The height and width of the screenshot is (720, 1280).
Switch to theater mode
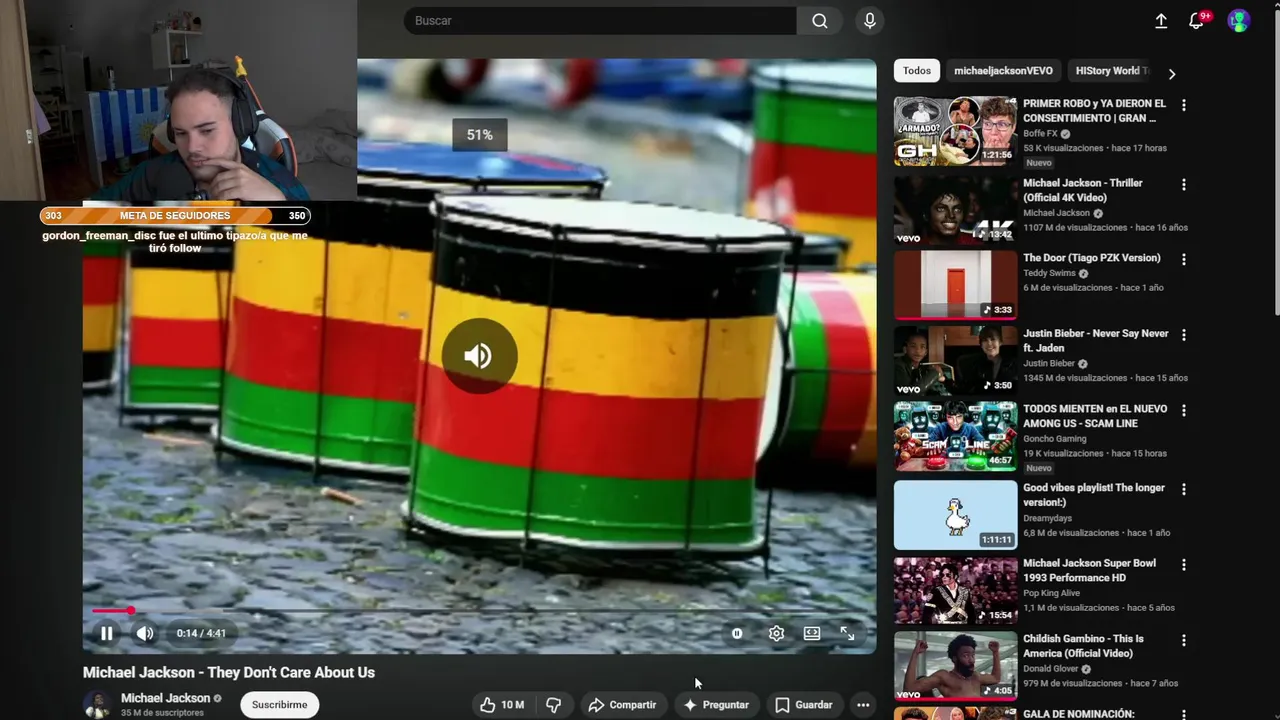pyautogui.click(x=812, y=633)
